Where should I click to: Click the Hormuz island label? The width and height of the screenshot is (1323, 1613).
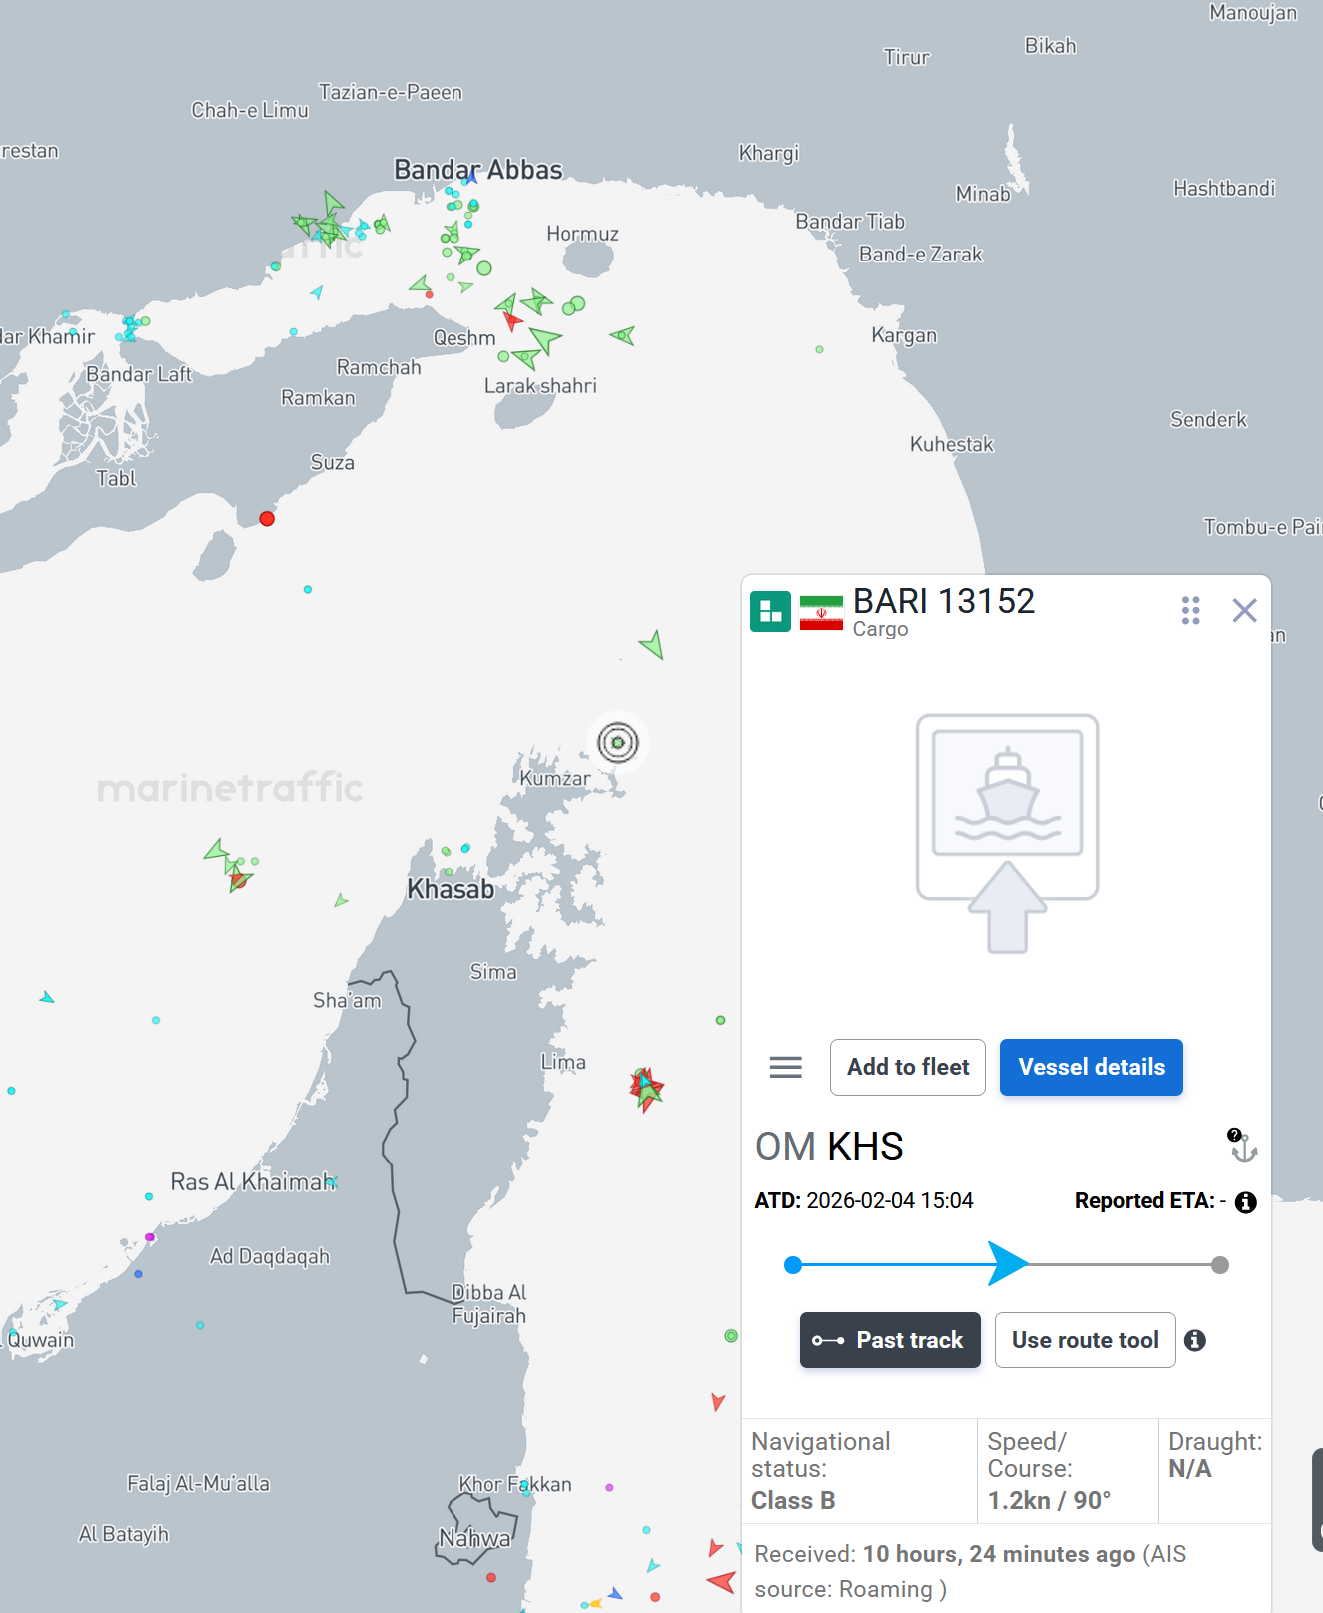pyautogui.click(x=582, y=234)
